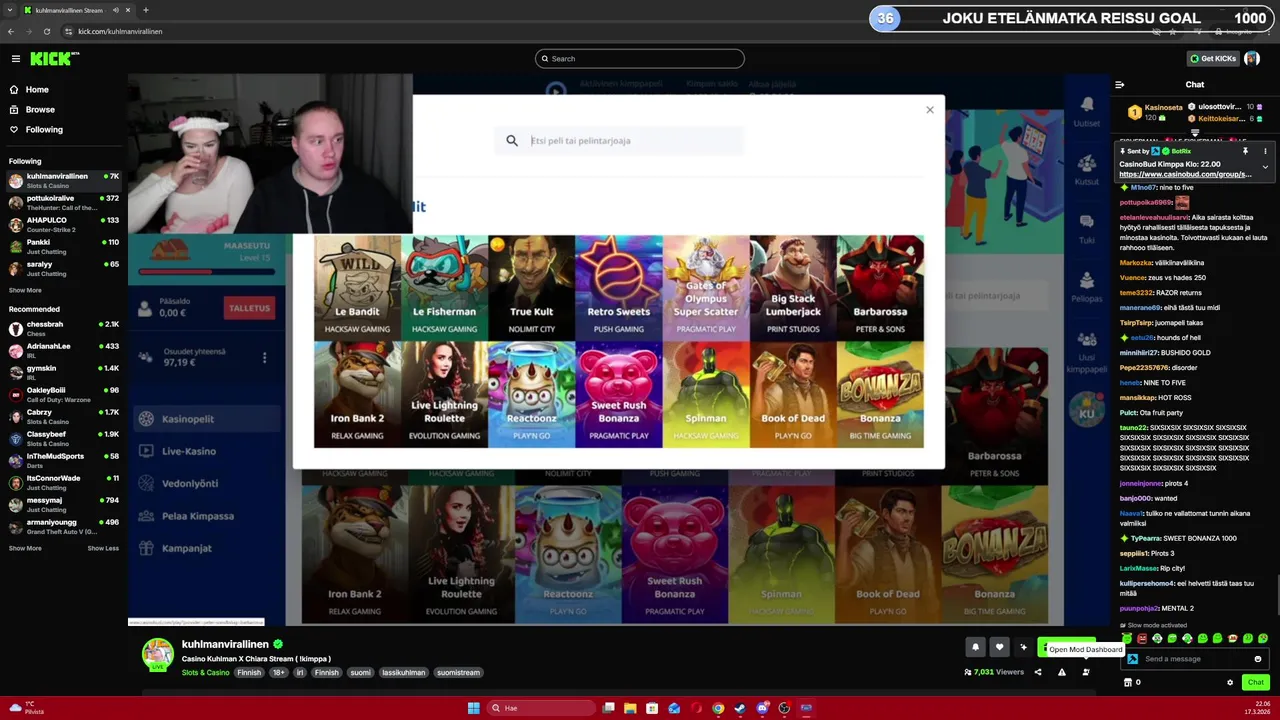Close the game search popup with the X
Screen dimensions: 1280x720
930,110
